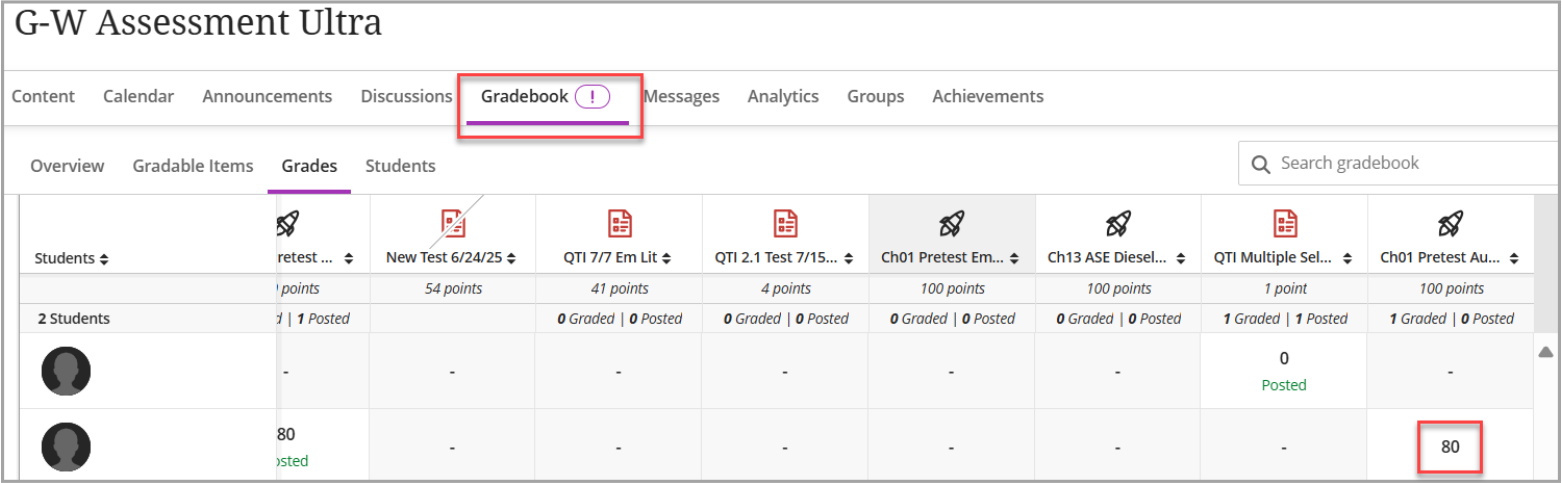The width and height of the screenshot is (1562, 483).
Task: Click the search magnifier icon
Action: pyautogui.click(x=1262, y=164)
